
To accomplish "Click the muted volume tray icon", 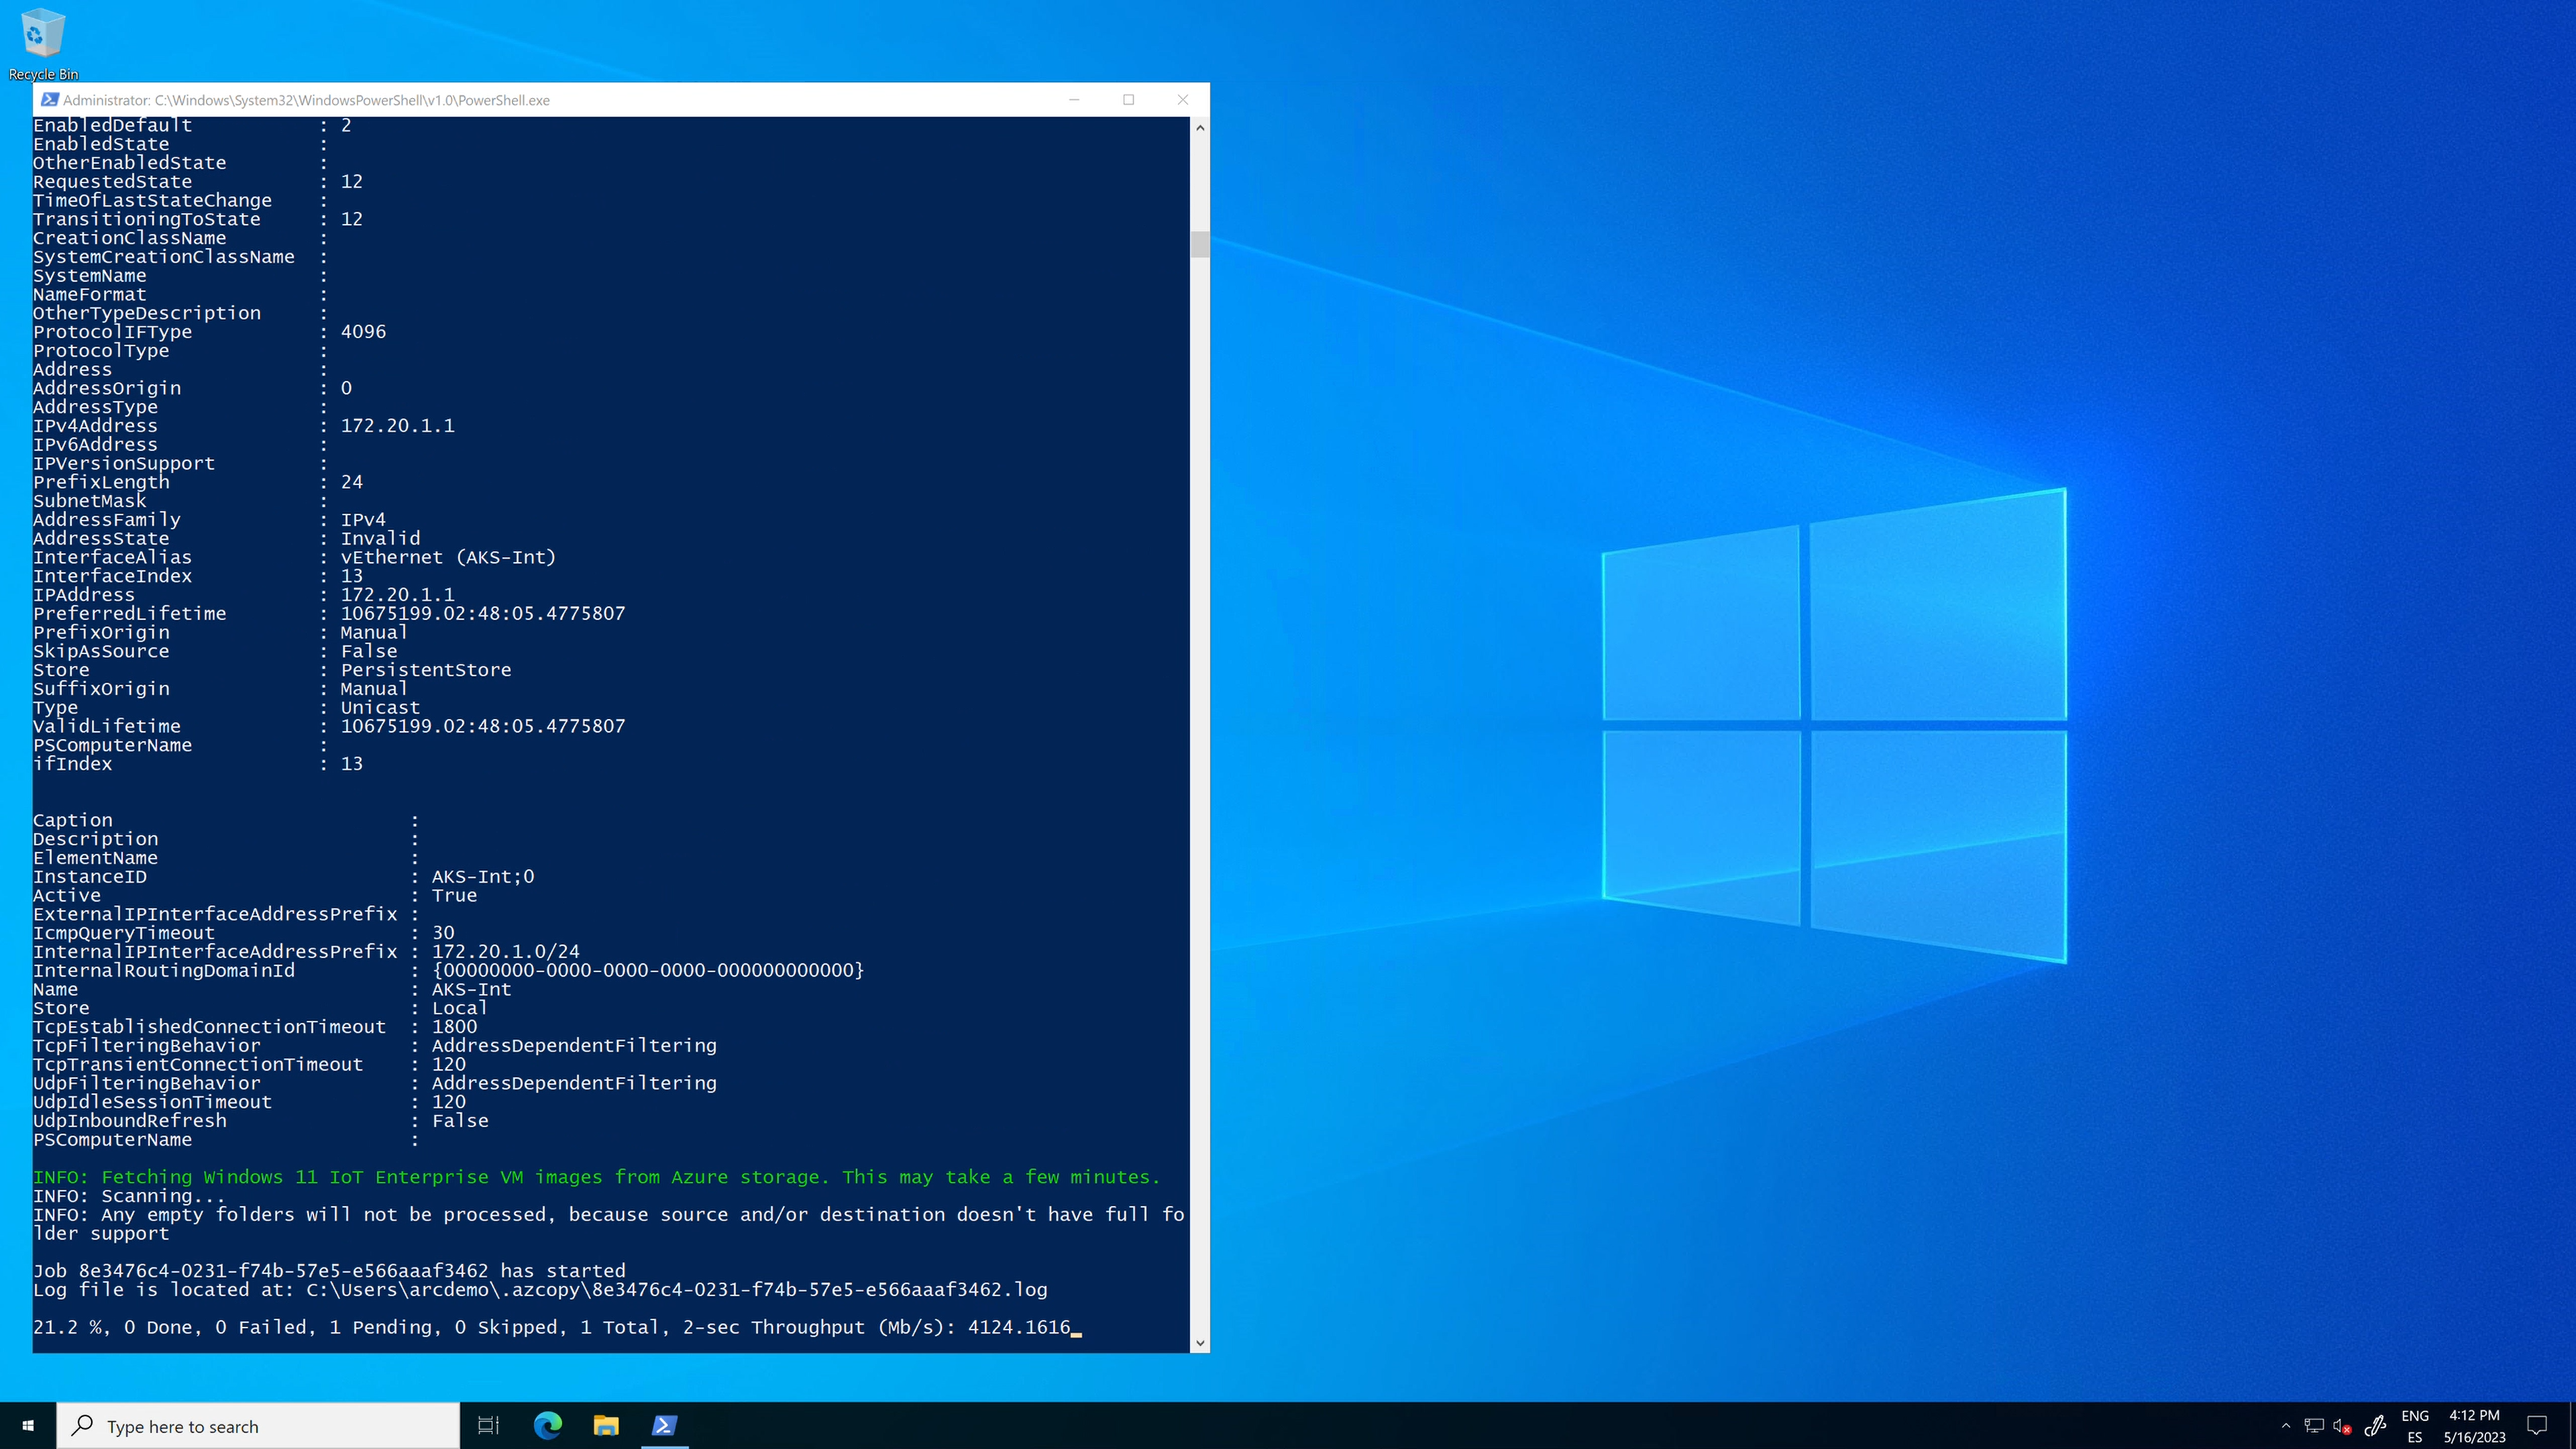I will click(2342, 1426).
